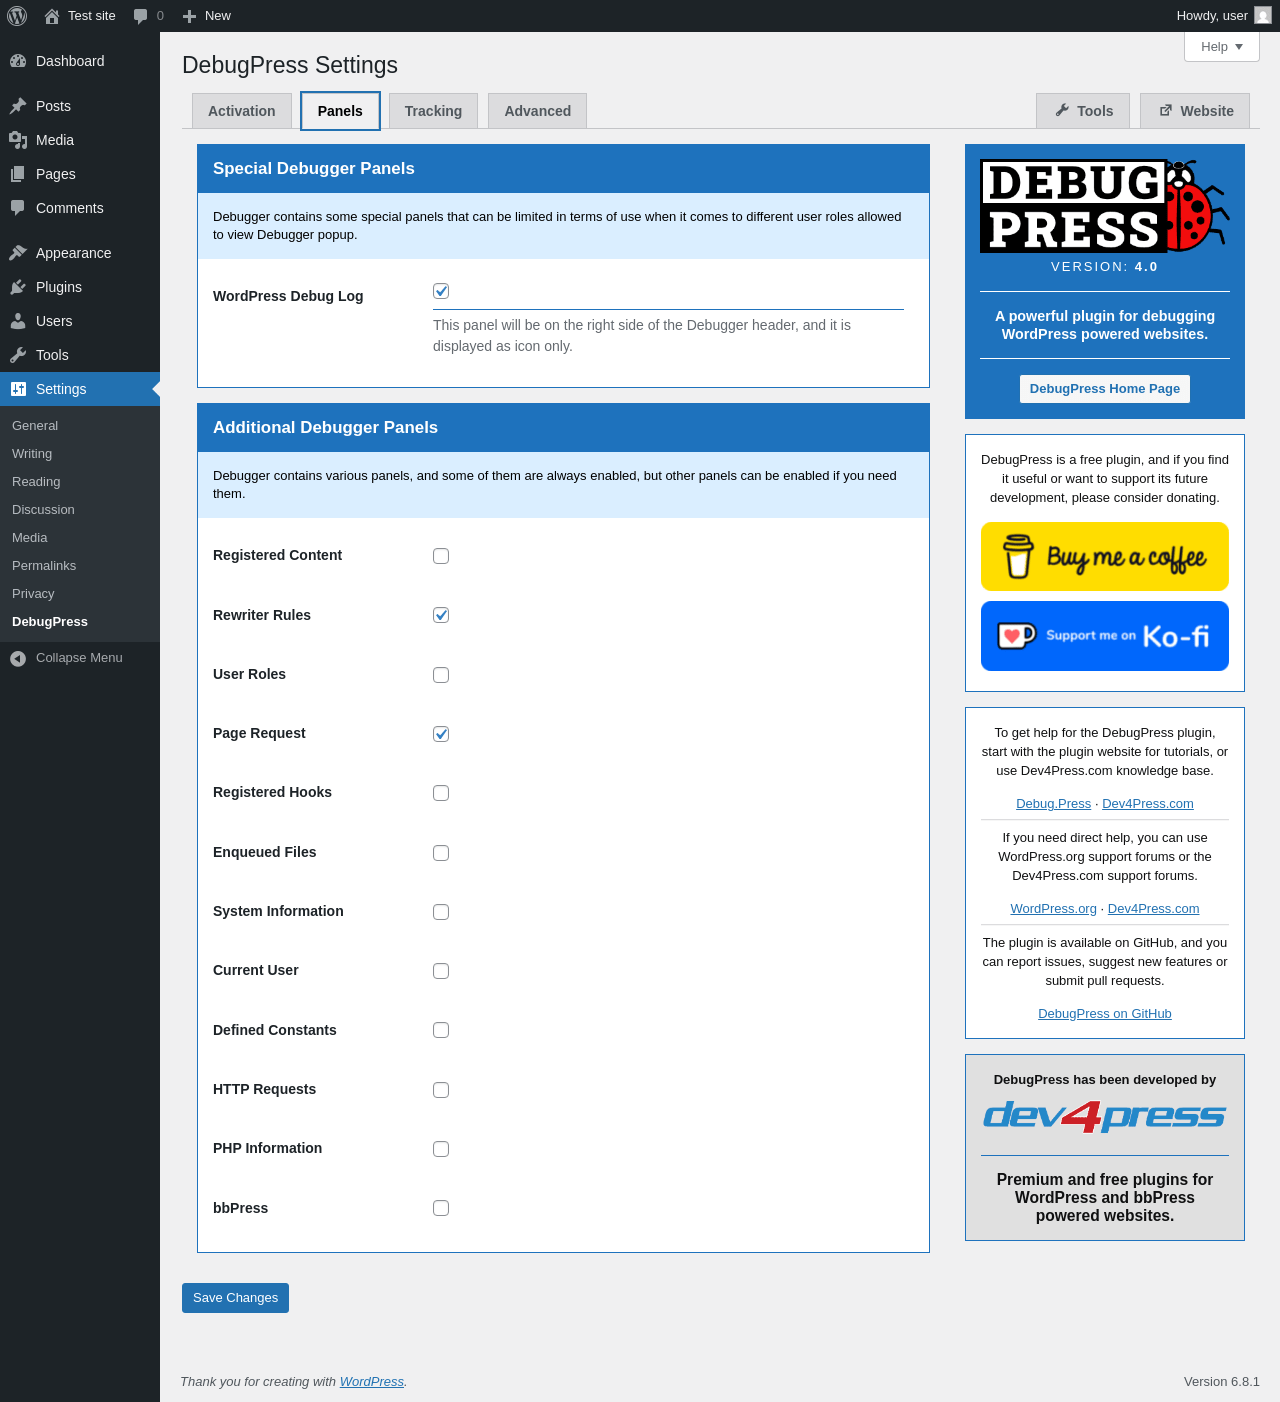
Task: Click the wrench icon on Tools tab
Action: [1062, 110]
